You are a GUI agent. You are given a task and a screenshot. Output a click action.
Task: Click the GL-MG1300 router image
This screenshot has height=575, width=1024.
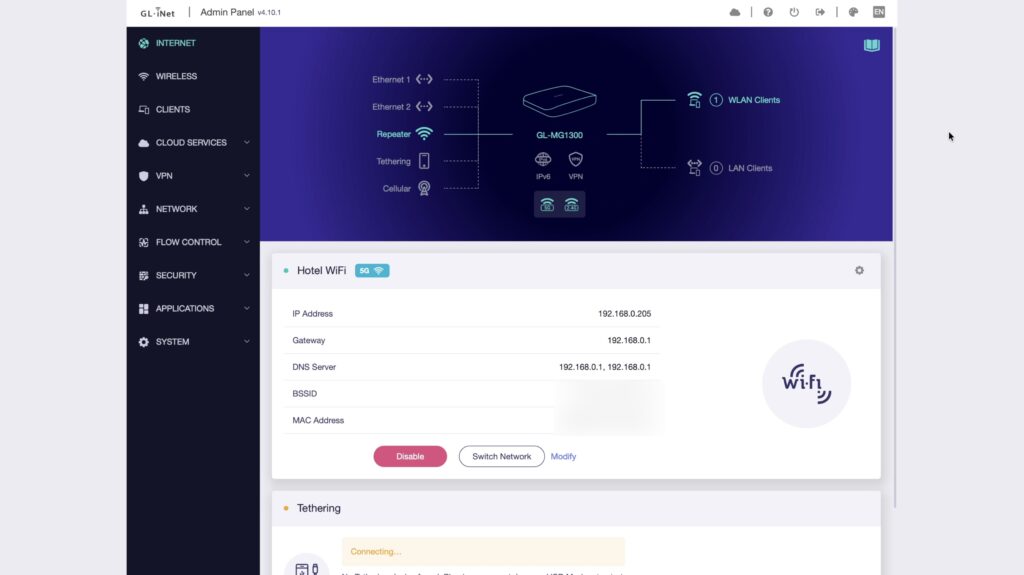pos(559,101)
